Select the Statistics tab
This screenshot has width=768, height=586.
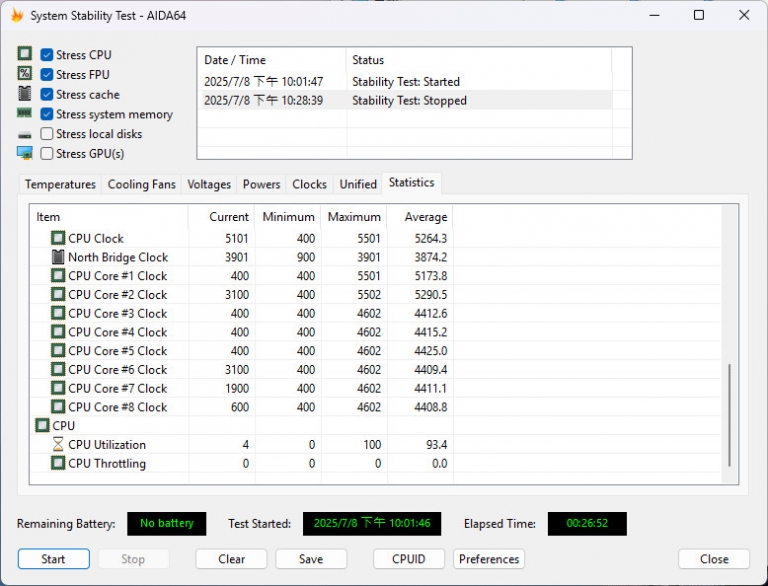[x=411, y=183]
